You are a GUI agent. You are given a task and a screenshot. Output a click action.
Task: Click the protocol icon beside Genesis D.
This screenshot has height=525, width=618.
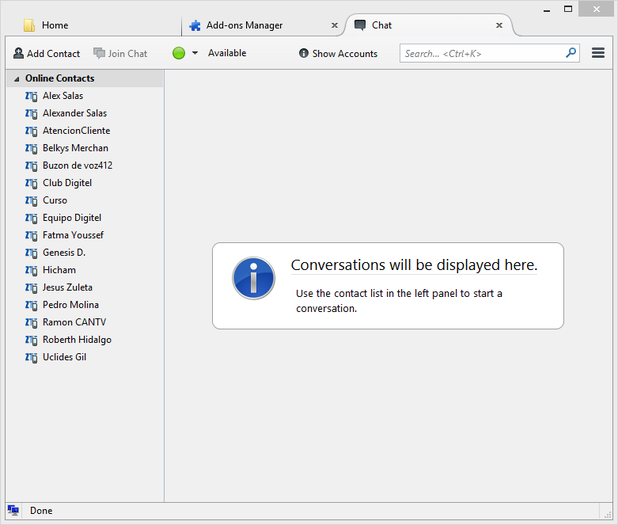pyautogui.click(x=31, y=253)
